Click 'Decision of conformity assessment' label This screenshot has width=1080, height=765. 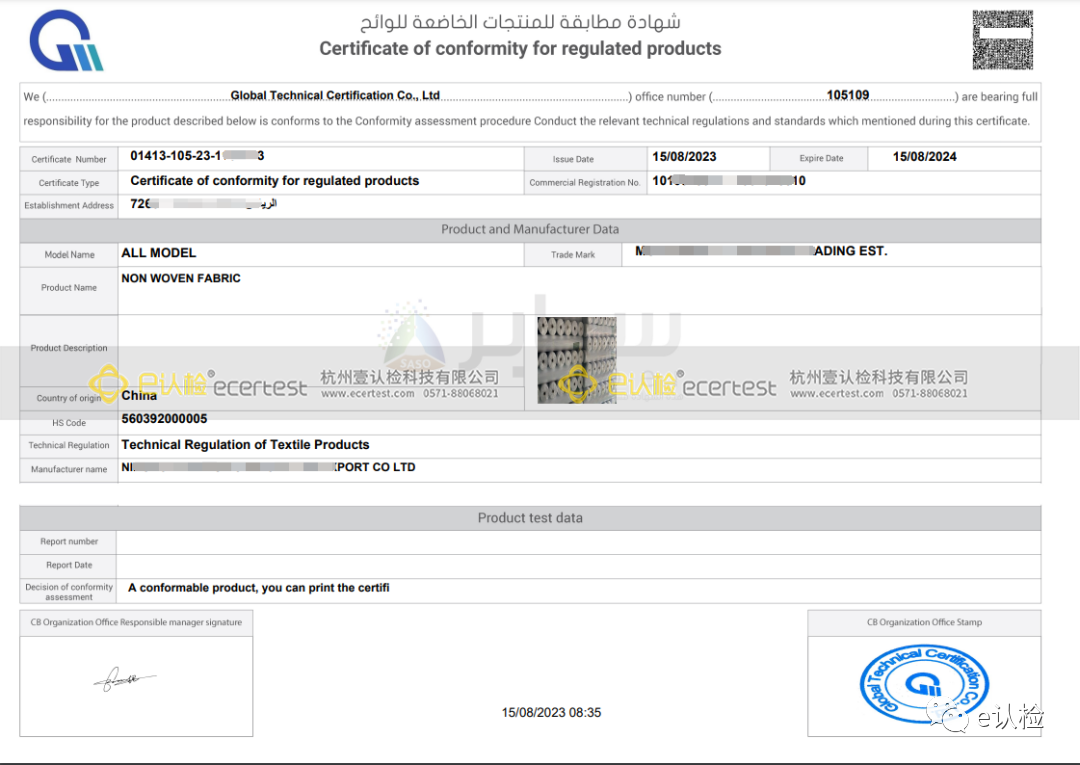[69, 591]
